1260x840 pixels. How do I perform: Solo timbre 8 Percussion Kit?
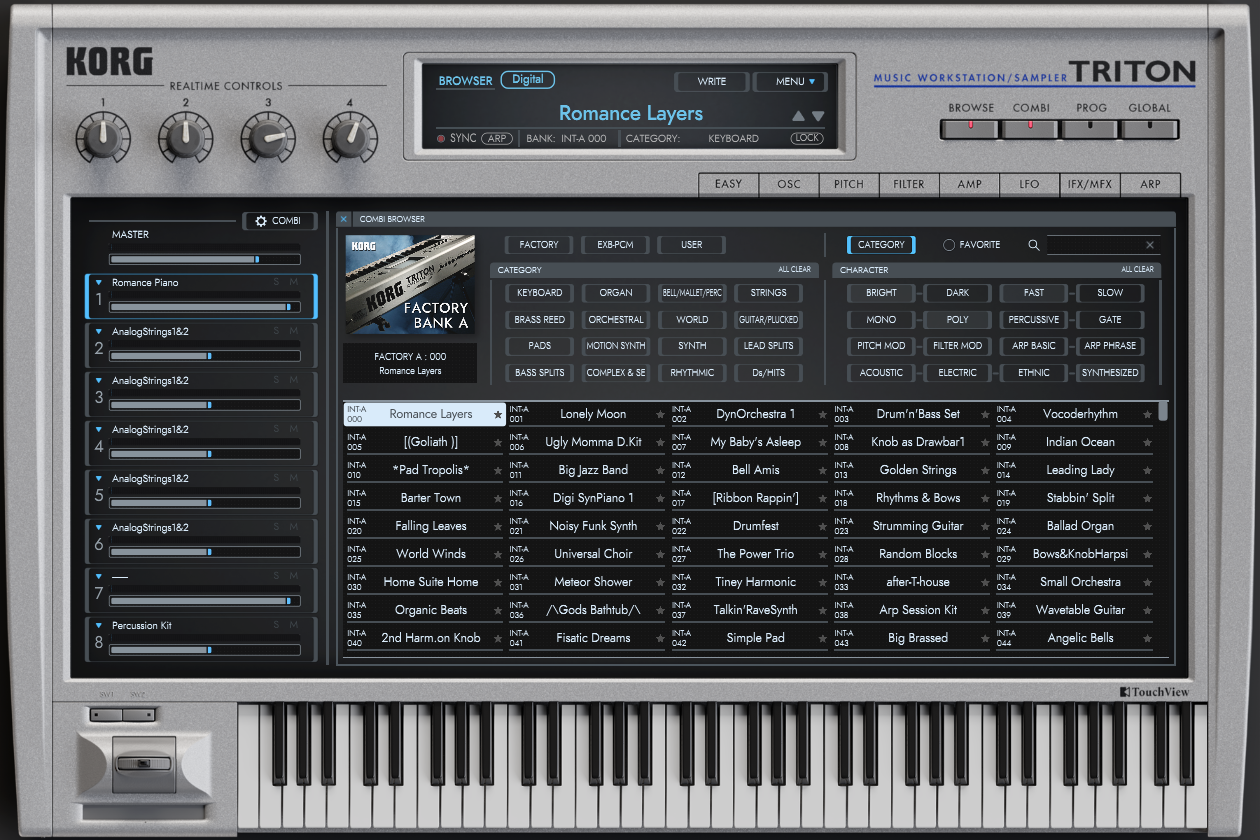277,626
